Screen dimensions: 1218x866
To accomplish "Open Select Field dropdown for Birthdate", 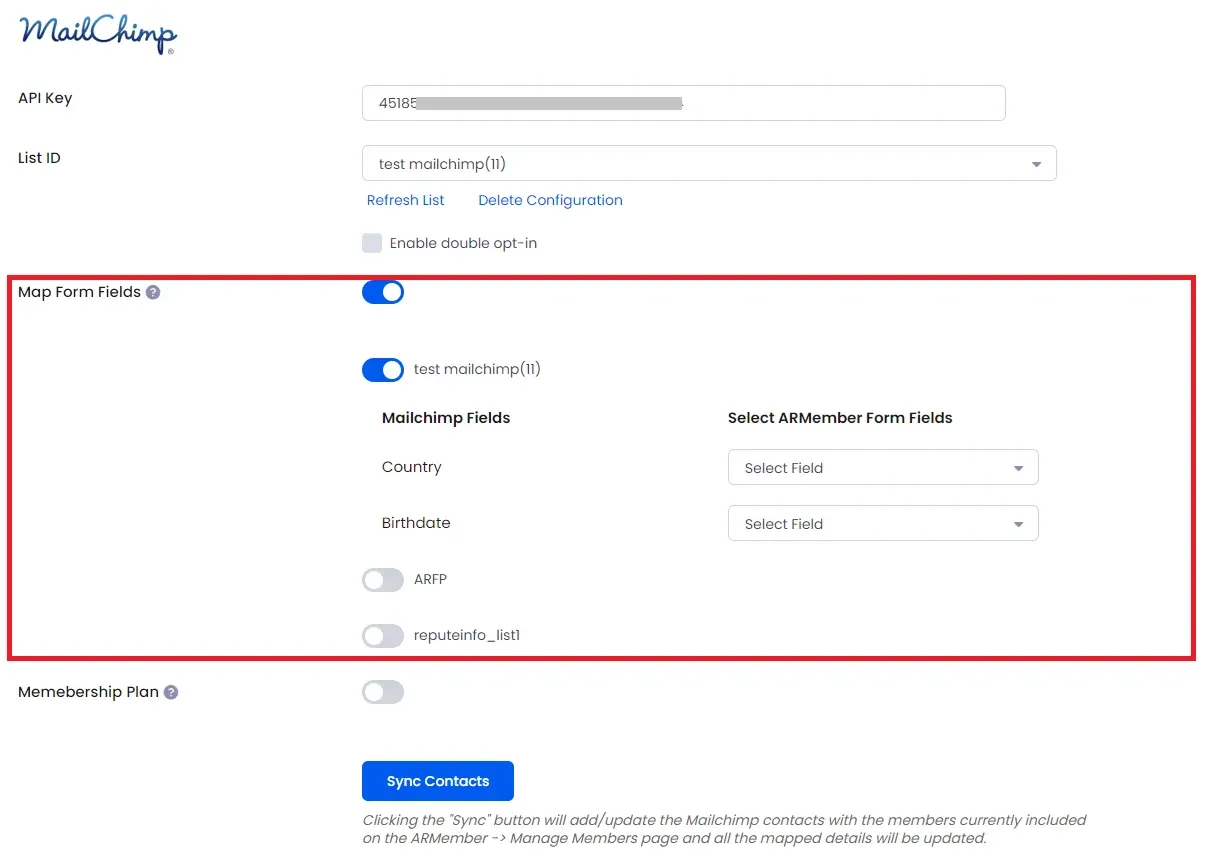I will point(883,523).
